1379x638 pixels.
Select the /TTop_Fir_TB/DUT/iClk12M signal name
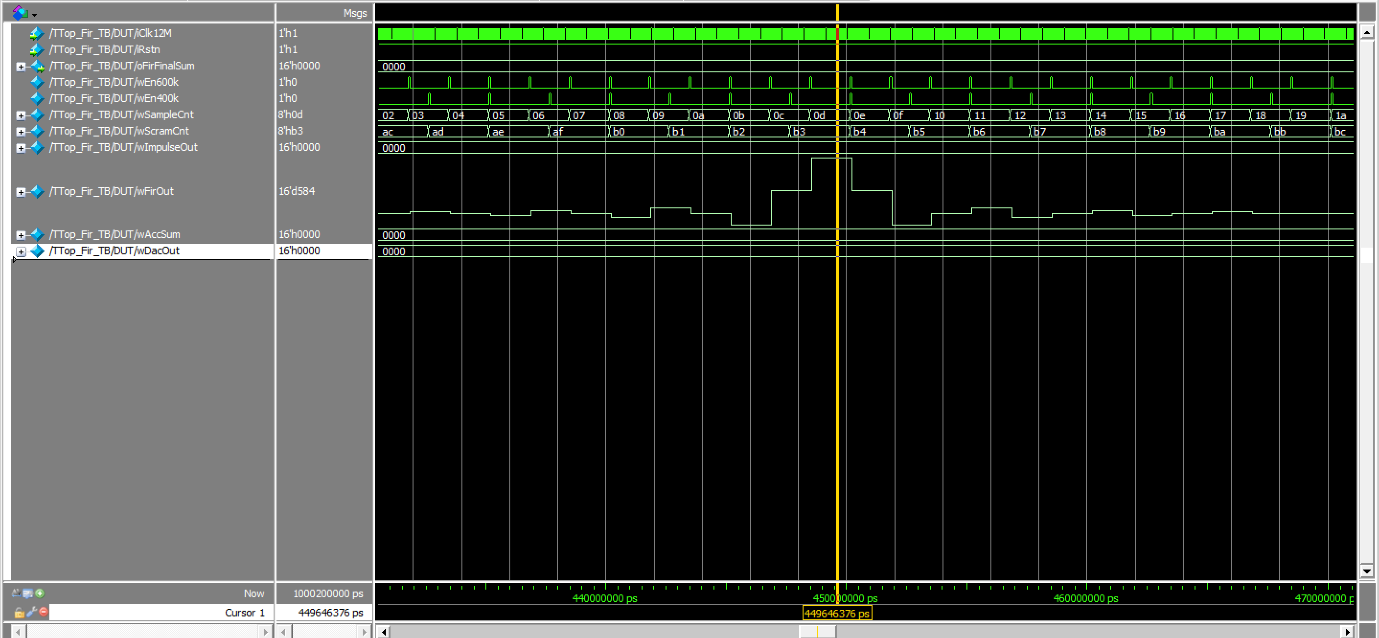tap(110, 33)
